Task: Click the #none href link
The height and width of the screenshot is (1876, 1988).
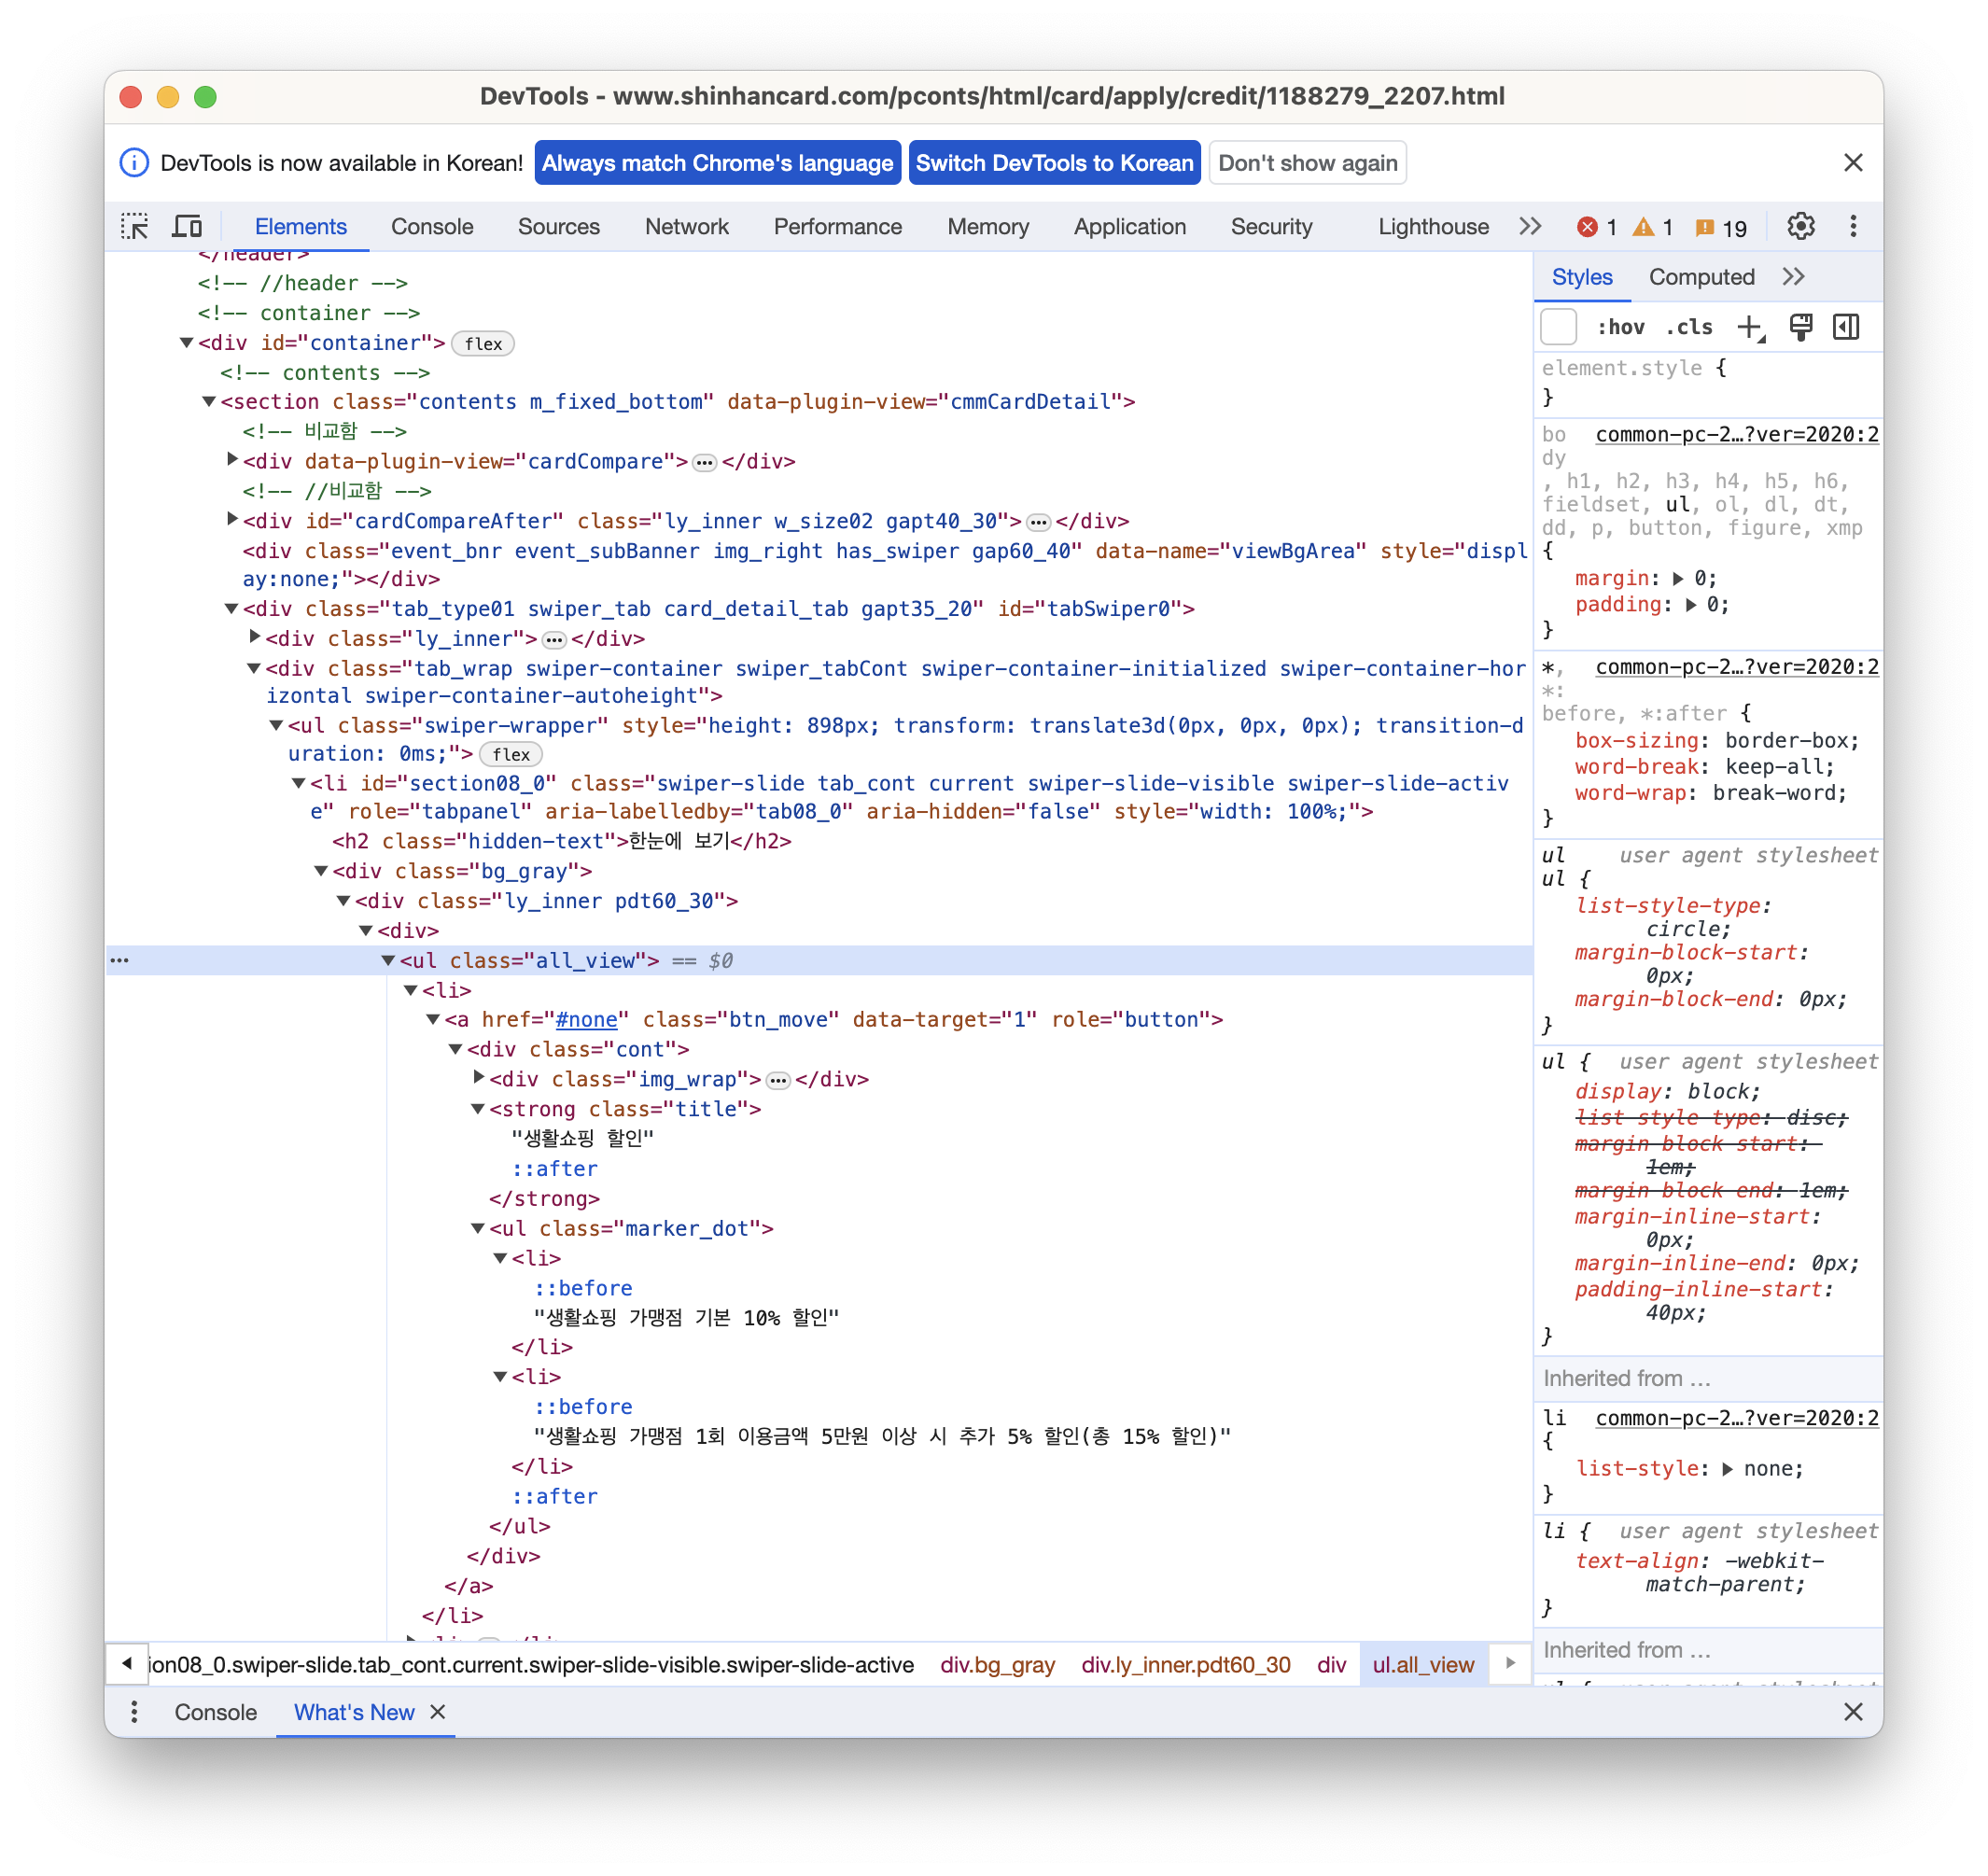Action: click(x=586, y=1020)
